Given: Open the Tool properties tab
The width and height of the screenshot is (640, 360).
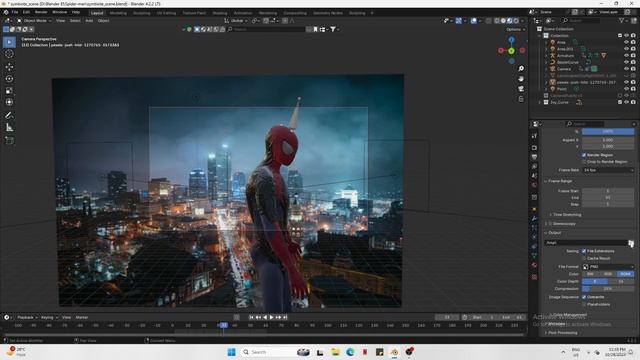Looking at the screenshot, I should coord(534,136).
